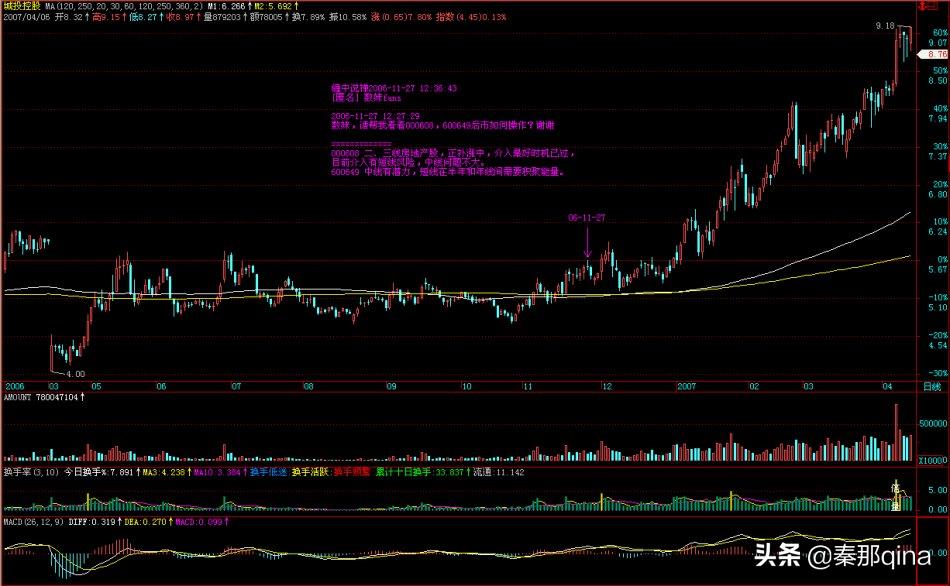Click the 7.94 price axis label

tap(938, 119)
